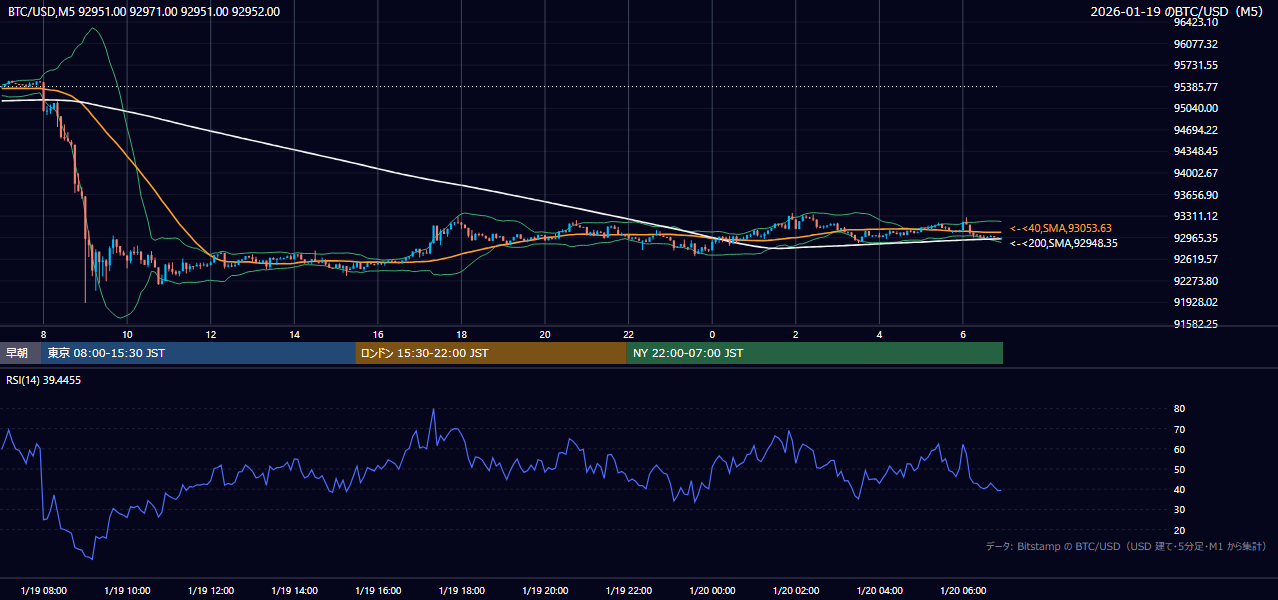
Task: Click hour label 10 on price chart axis
Action: tap(127, 334)
